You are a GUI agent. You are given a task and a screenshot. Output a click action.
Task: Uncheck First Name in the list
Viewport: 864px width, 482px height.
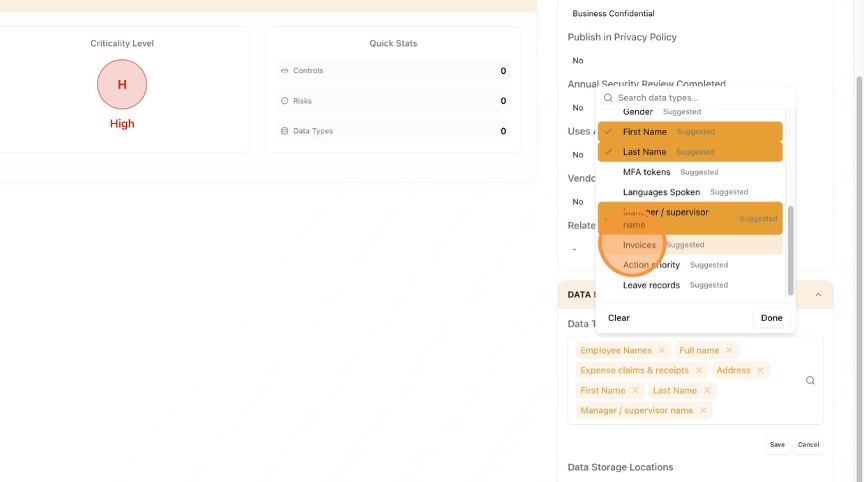689,132
